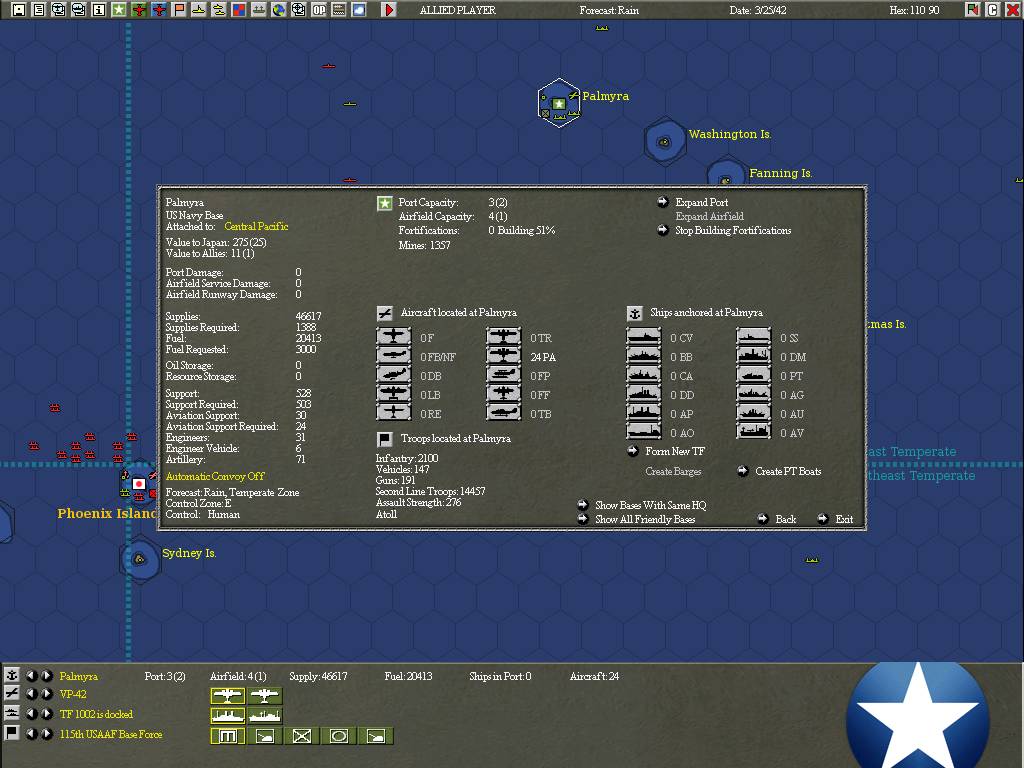This screenshot has height=768, width=1024.
Task: Open the OP operations toolbar icon
Action: point(319,10)
